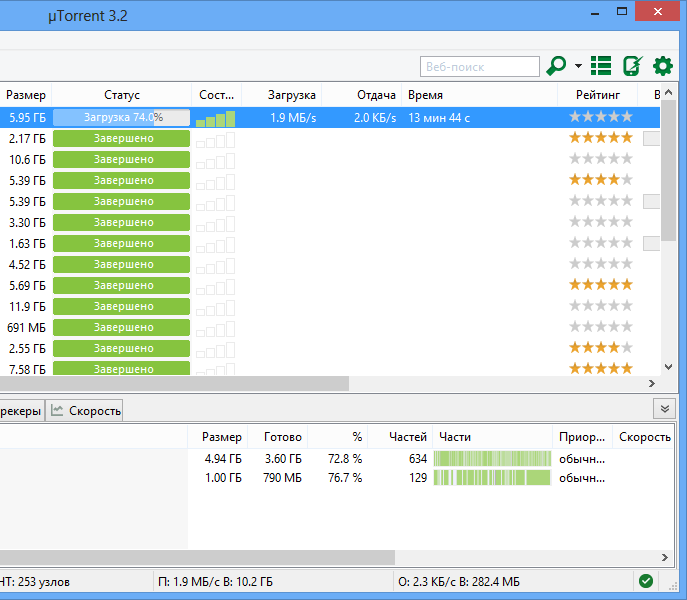This screenshot has width=687, height=600.
Task: Sort torrents by the Рейтинг column header
Action: coord(597,95)
